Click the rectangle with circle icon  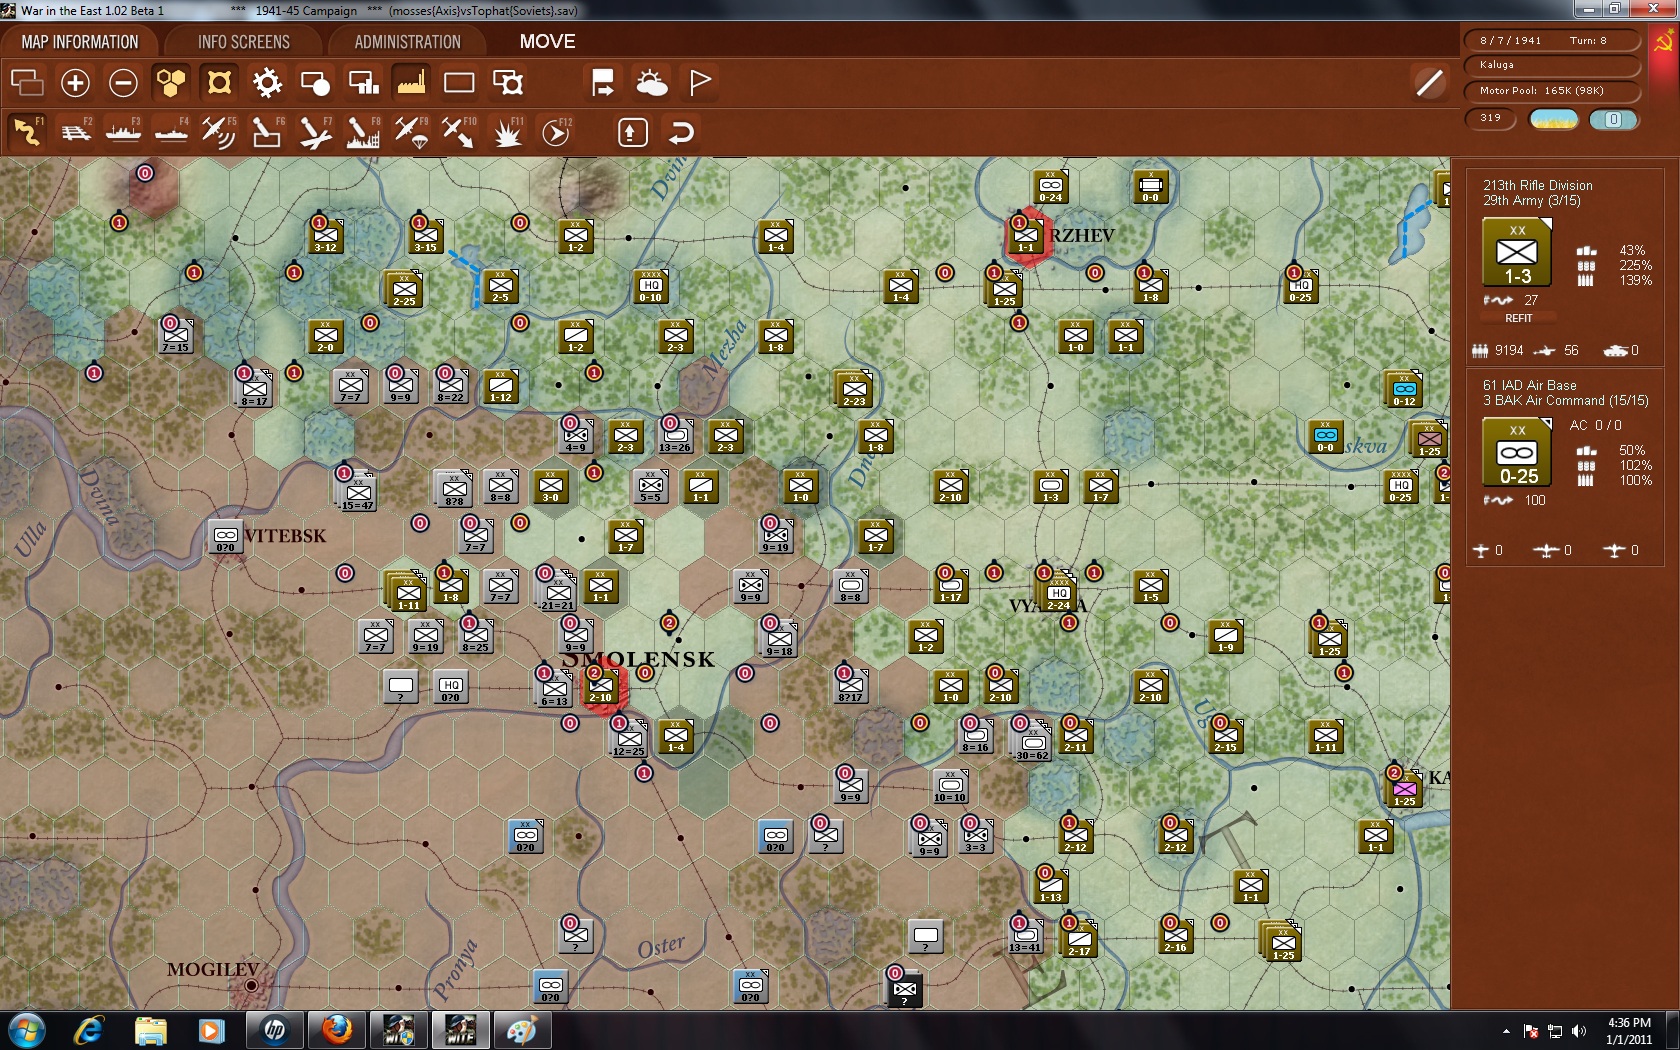click(x=315, y=82)
